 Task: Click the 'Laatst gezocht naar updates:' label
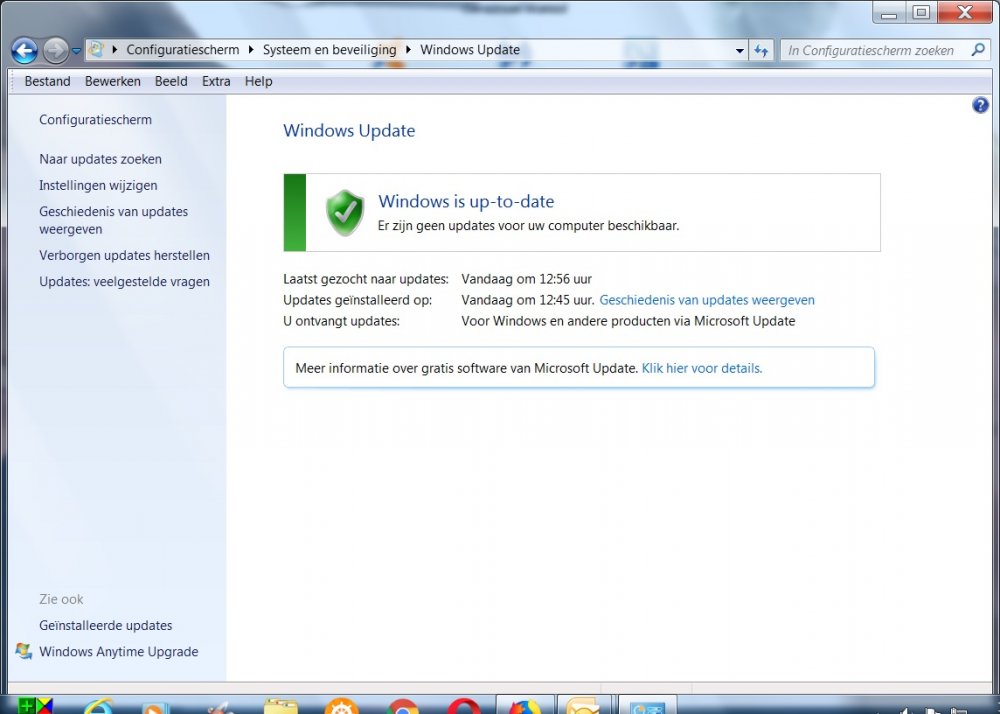click(366, 279)
